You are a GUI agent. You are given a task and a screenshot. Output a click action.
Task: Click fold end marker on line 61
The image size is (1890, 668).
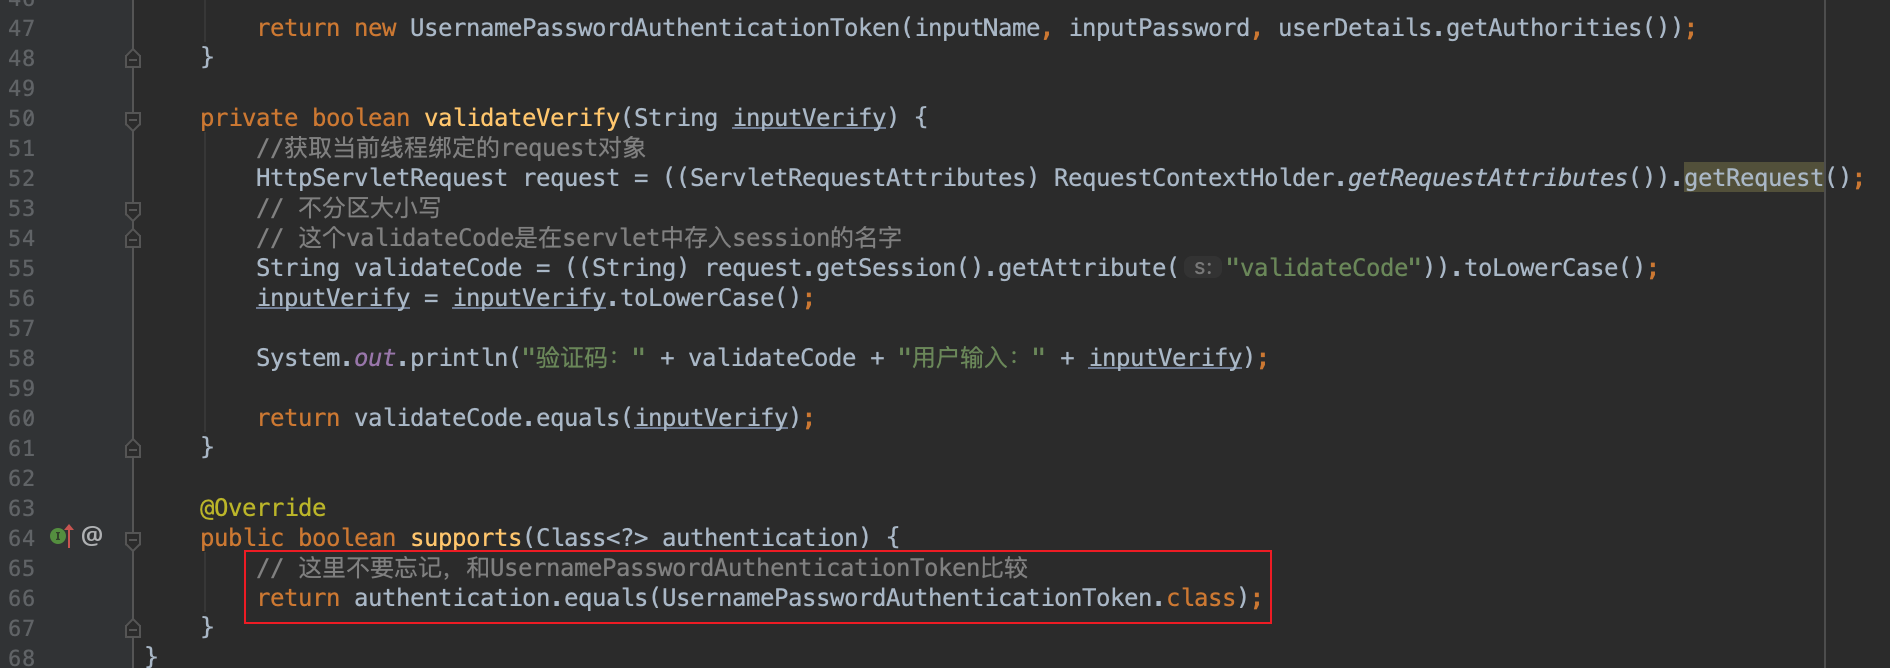(133, 450)
